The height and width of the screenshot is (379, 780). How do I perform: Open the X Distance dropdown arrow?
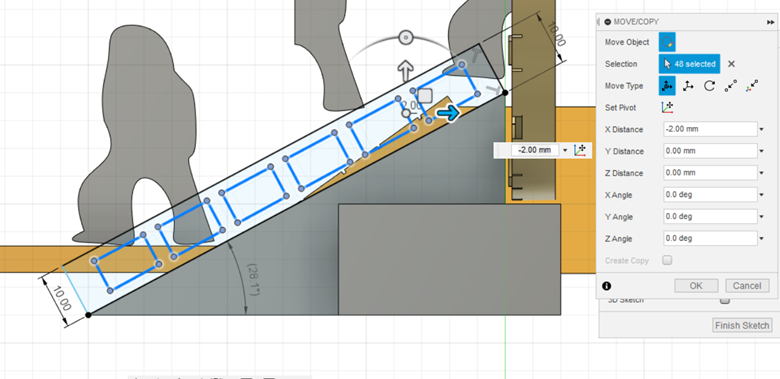pyautogui.click(x=762, y=130)
